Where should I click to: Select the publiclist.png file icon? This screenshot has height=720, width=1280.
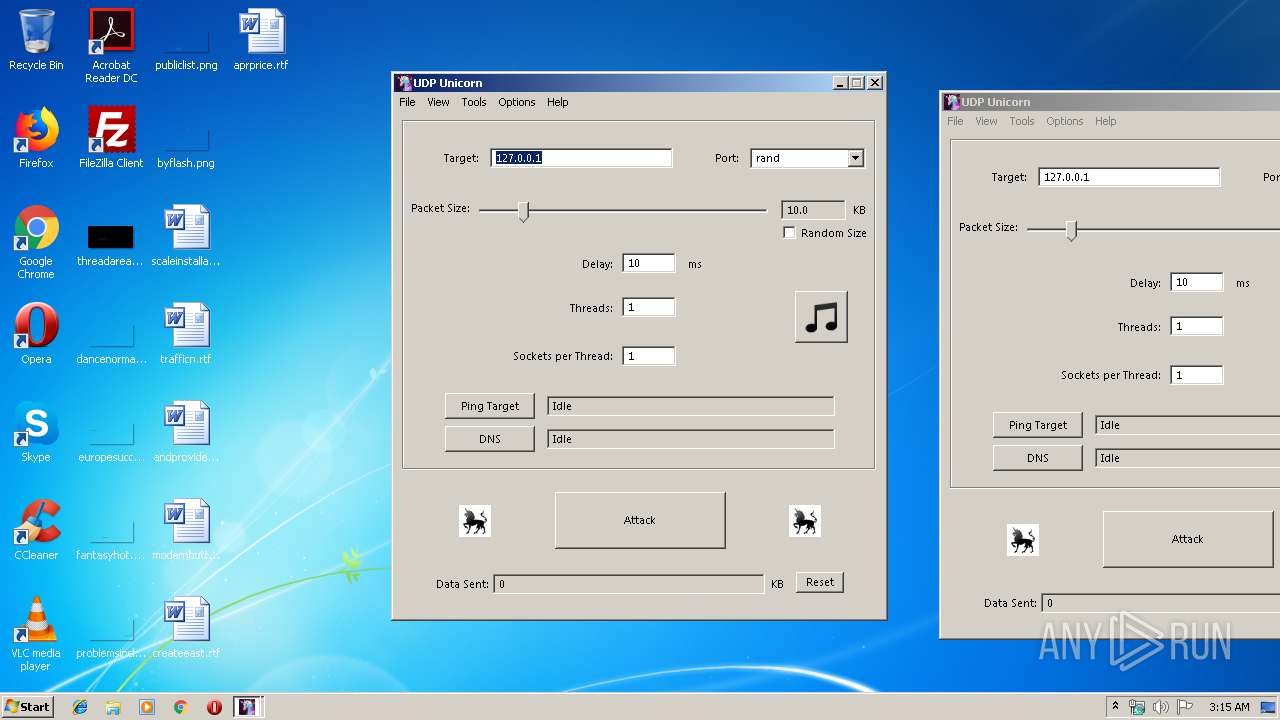(186, 41)
